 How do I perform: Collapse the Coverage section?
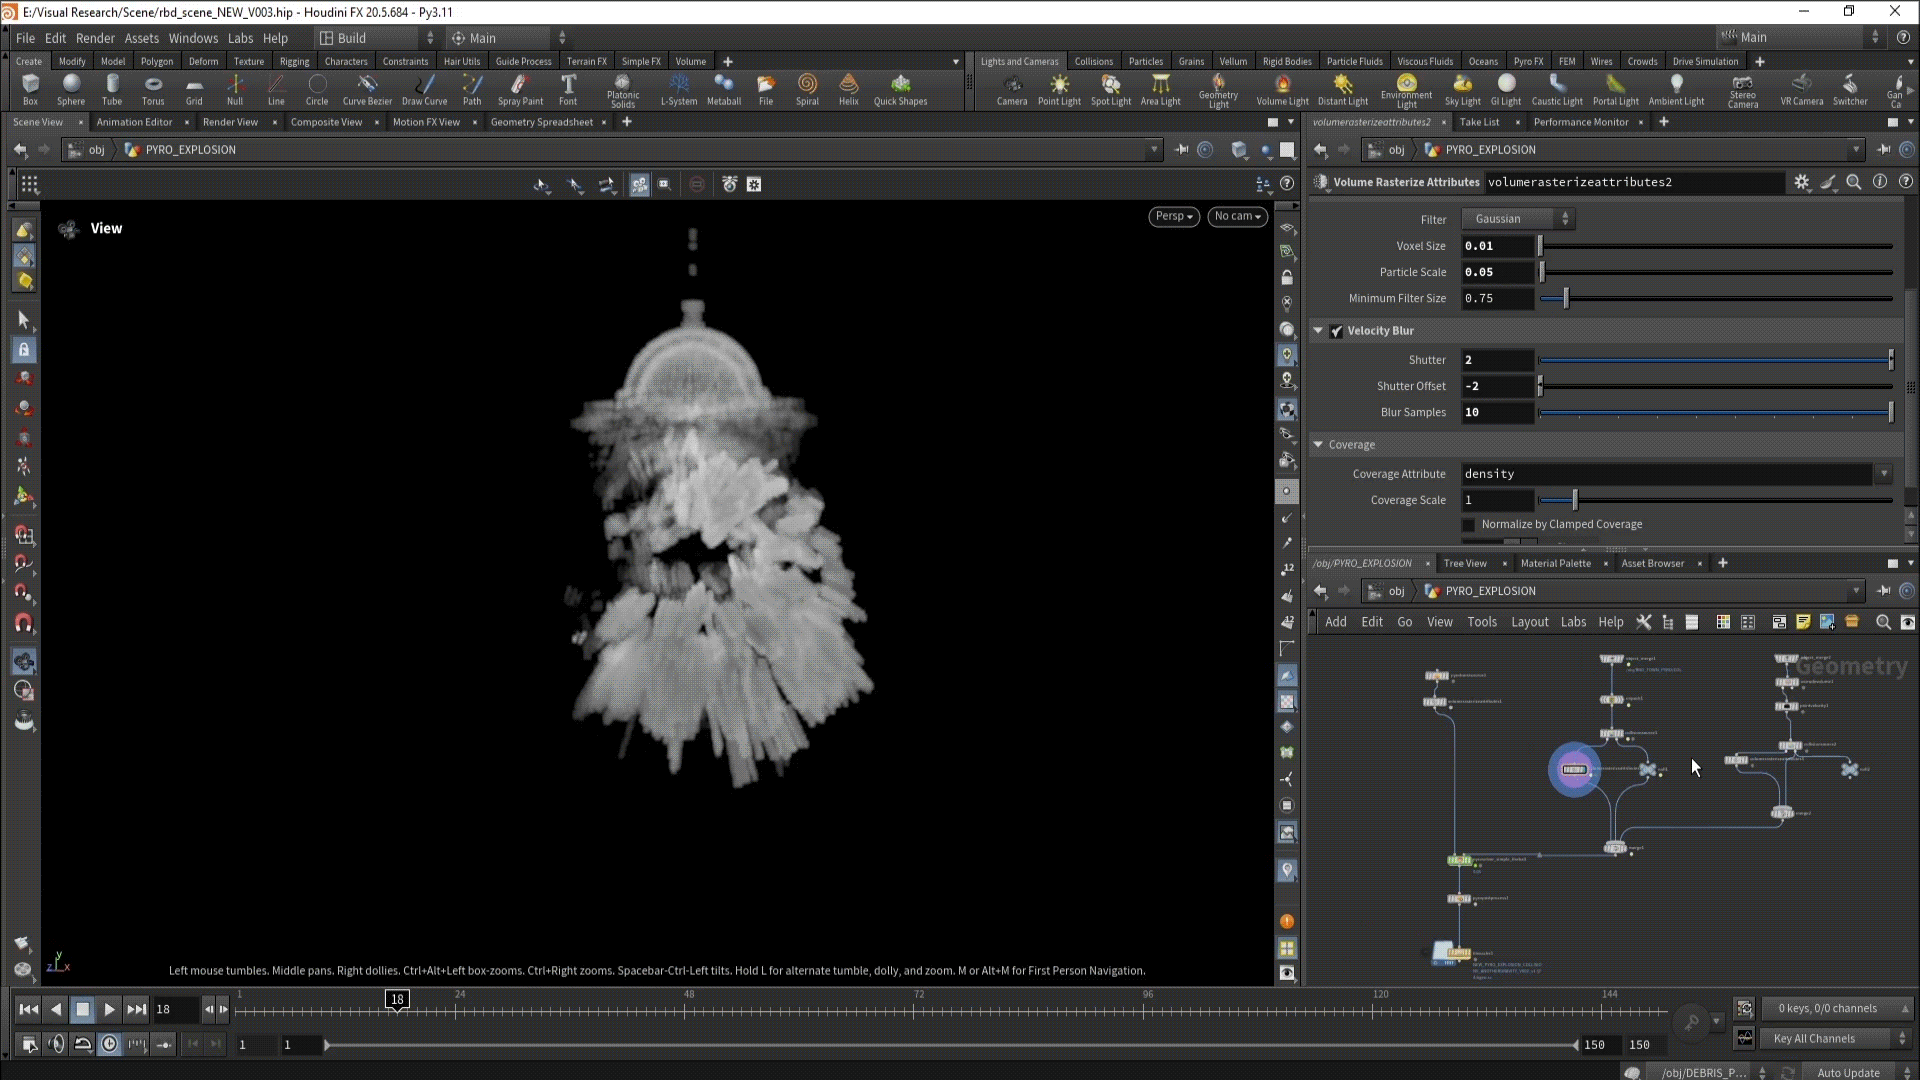[1319, 445]
